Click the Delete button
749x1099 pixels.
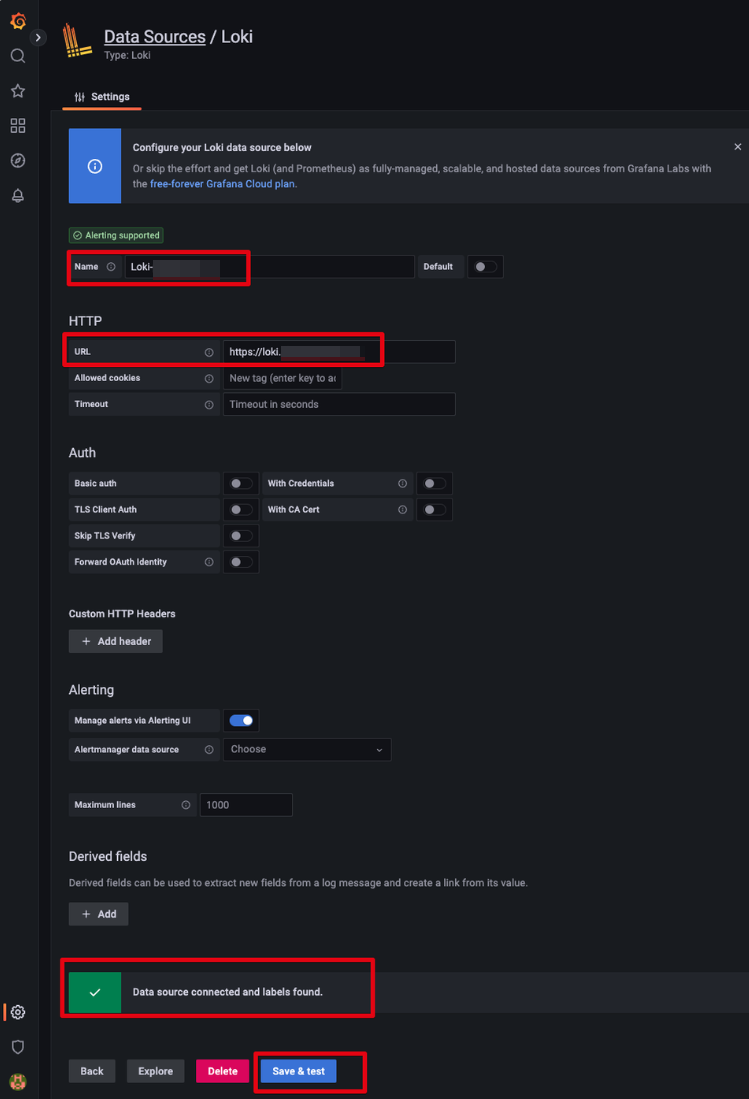(223, 1071)
